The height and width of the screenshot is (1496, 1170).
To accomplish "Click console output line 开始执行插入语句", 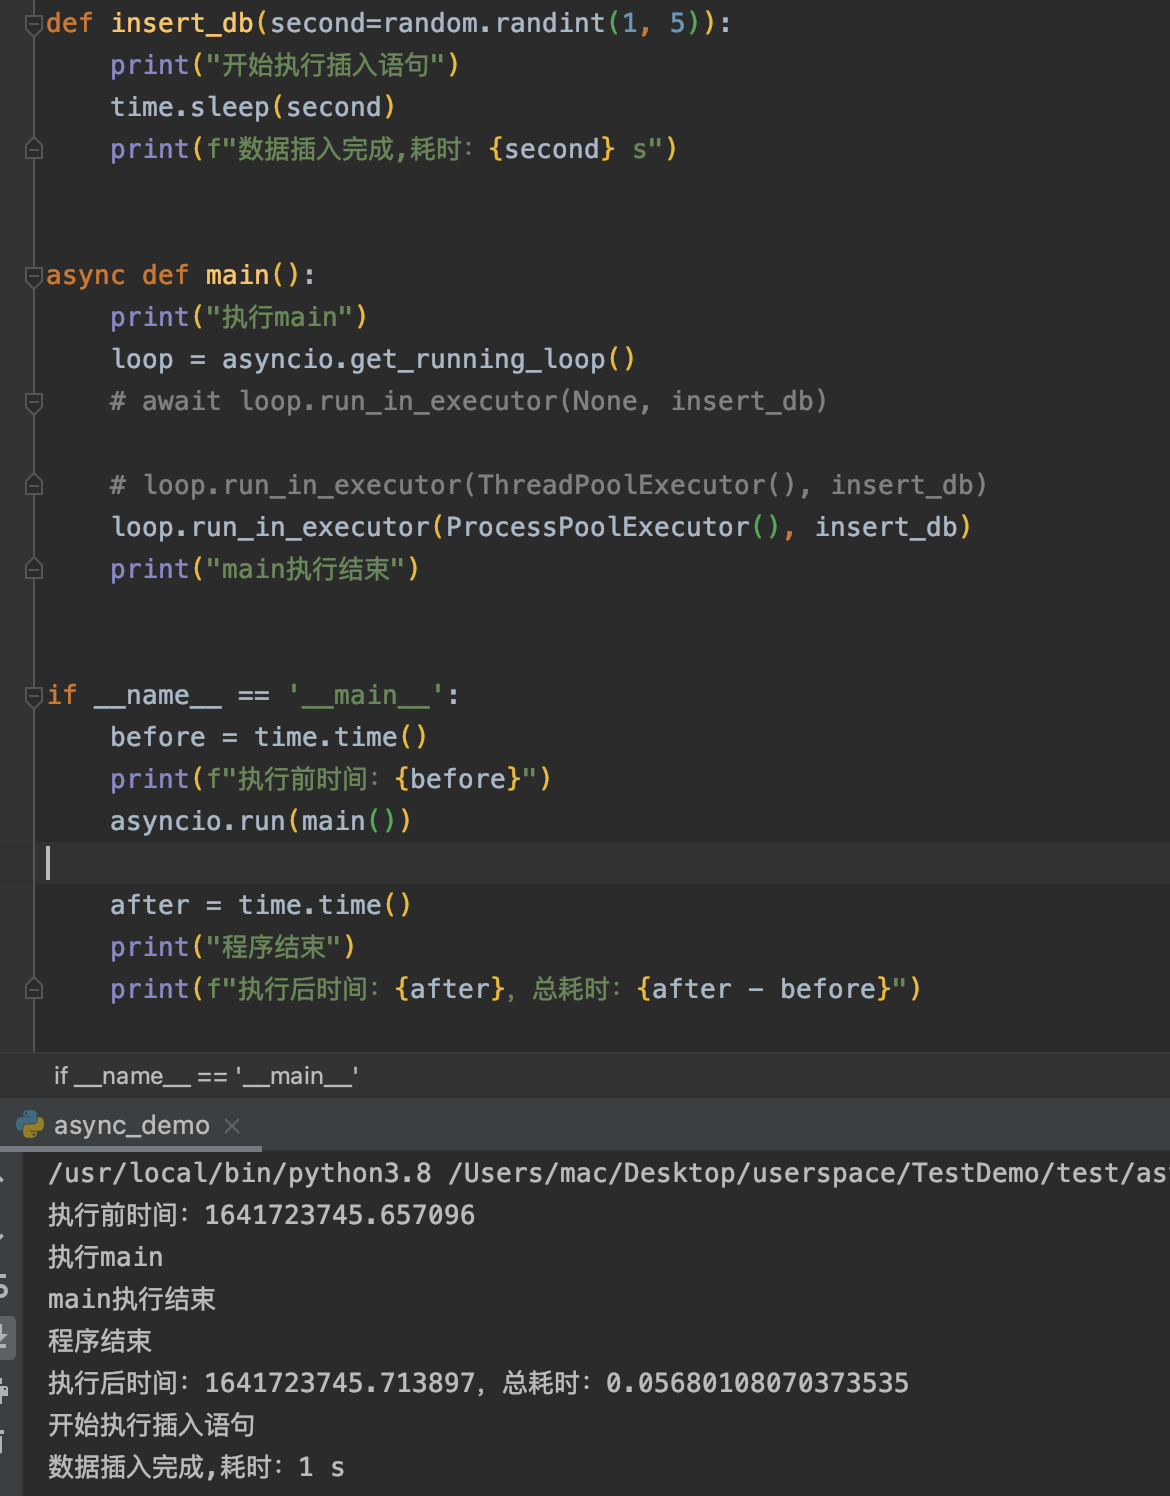I will coord(152,1425).
